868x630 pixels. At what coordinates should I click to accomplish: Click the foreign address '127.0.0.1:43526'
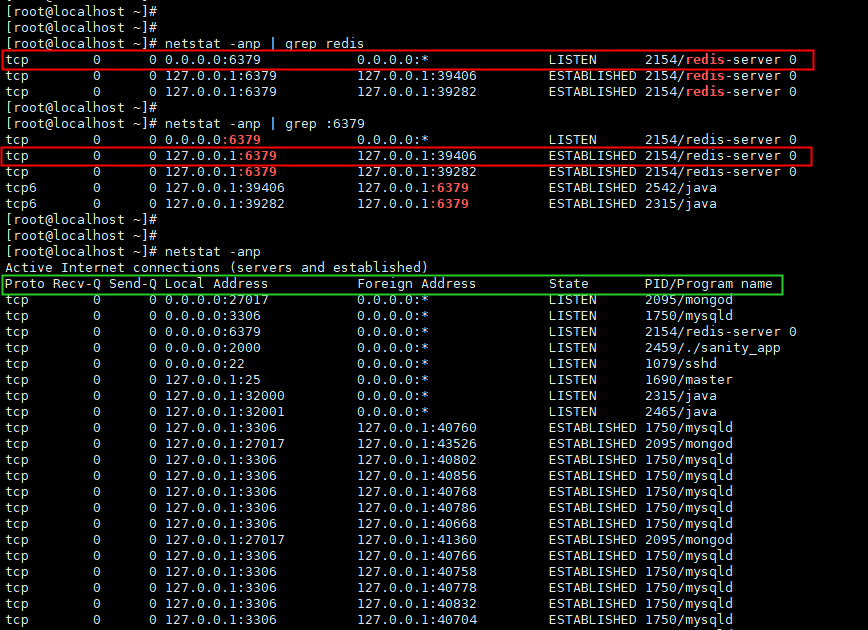(x=417, y=444)
